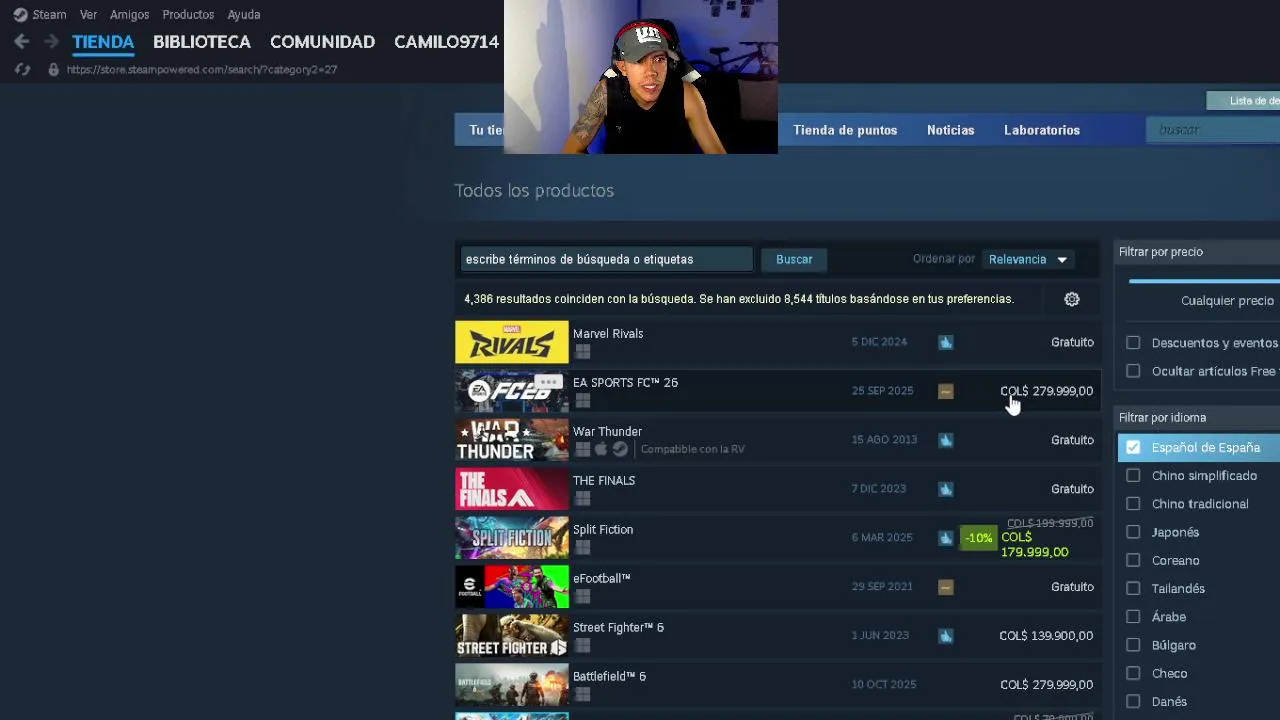1280x720 pixels.
Task: Check Danés language filter
Action: (x=1133, y=701)
